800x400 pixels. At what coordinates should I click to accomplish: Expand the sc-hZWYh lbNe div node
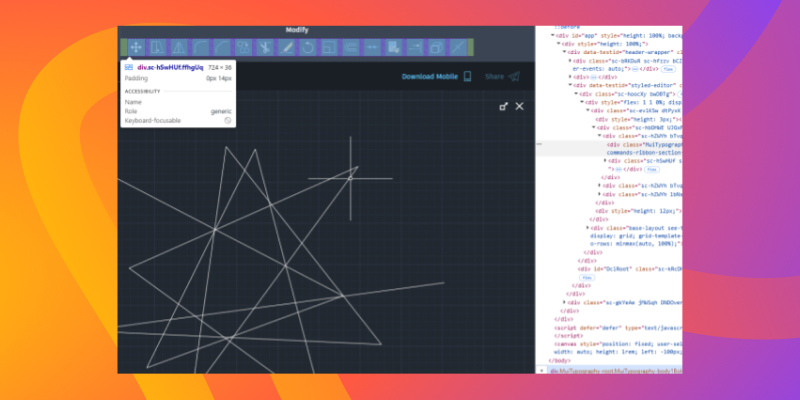pos(600,194)
